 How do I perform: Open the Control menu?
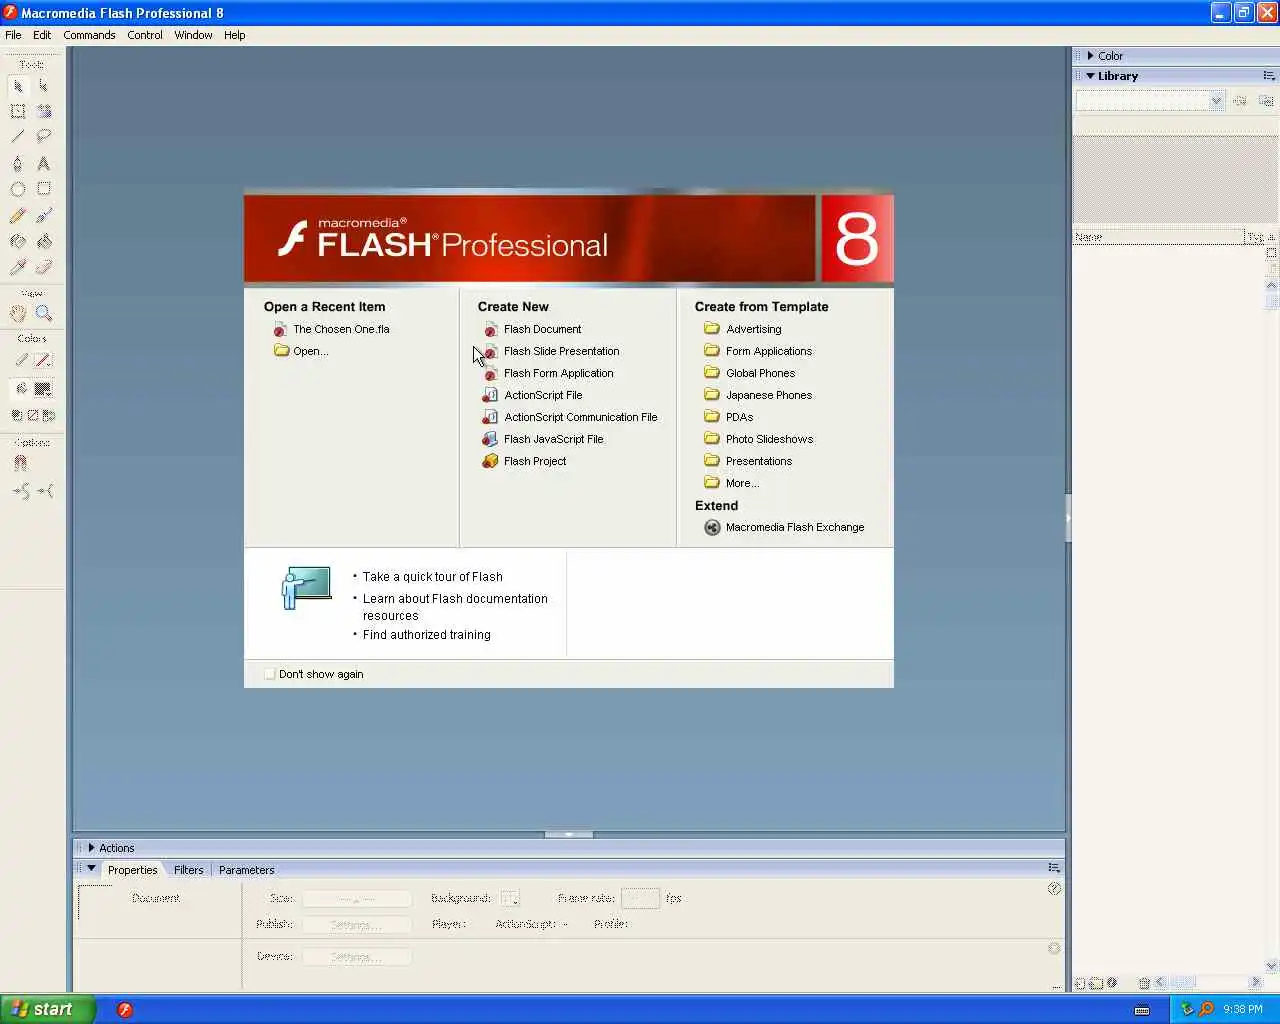(145, 35)
